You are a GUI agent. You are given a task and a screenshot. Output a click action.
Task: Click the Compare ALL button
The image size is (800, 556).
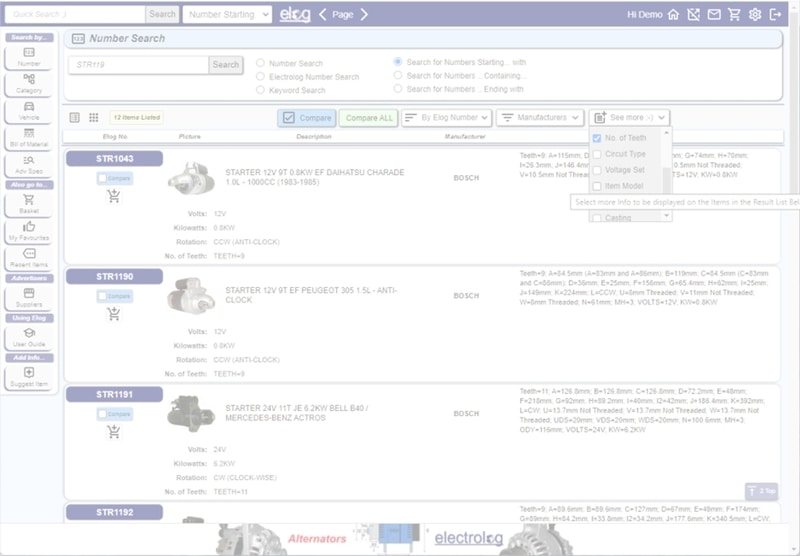pyautogui.click(x=367, y=118)
